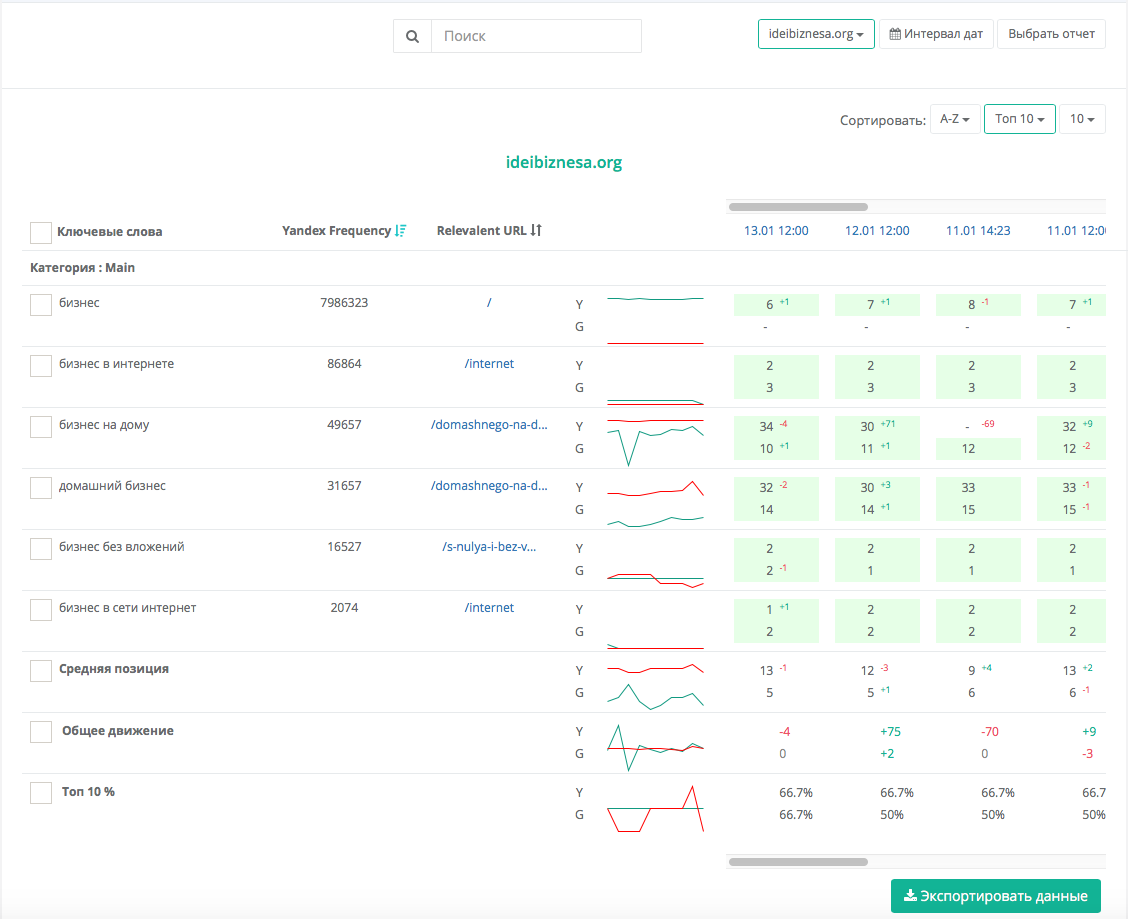Check the бизнес на дому checkbox

click(x=41, y=427)
